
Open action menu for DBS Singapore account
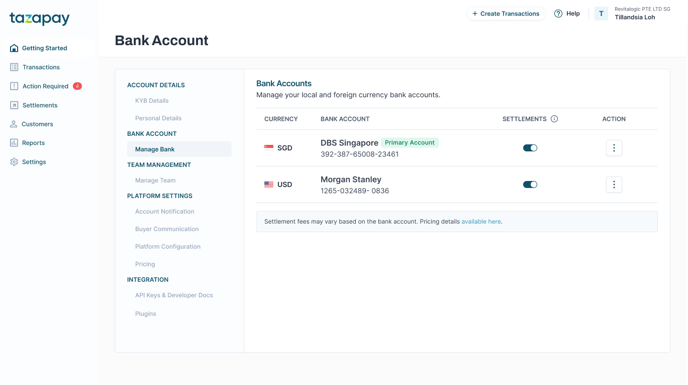pyautogui.click(x=614, y=148)
